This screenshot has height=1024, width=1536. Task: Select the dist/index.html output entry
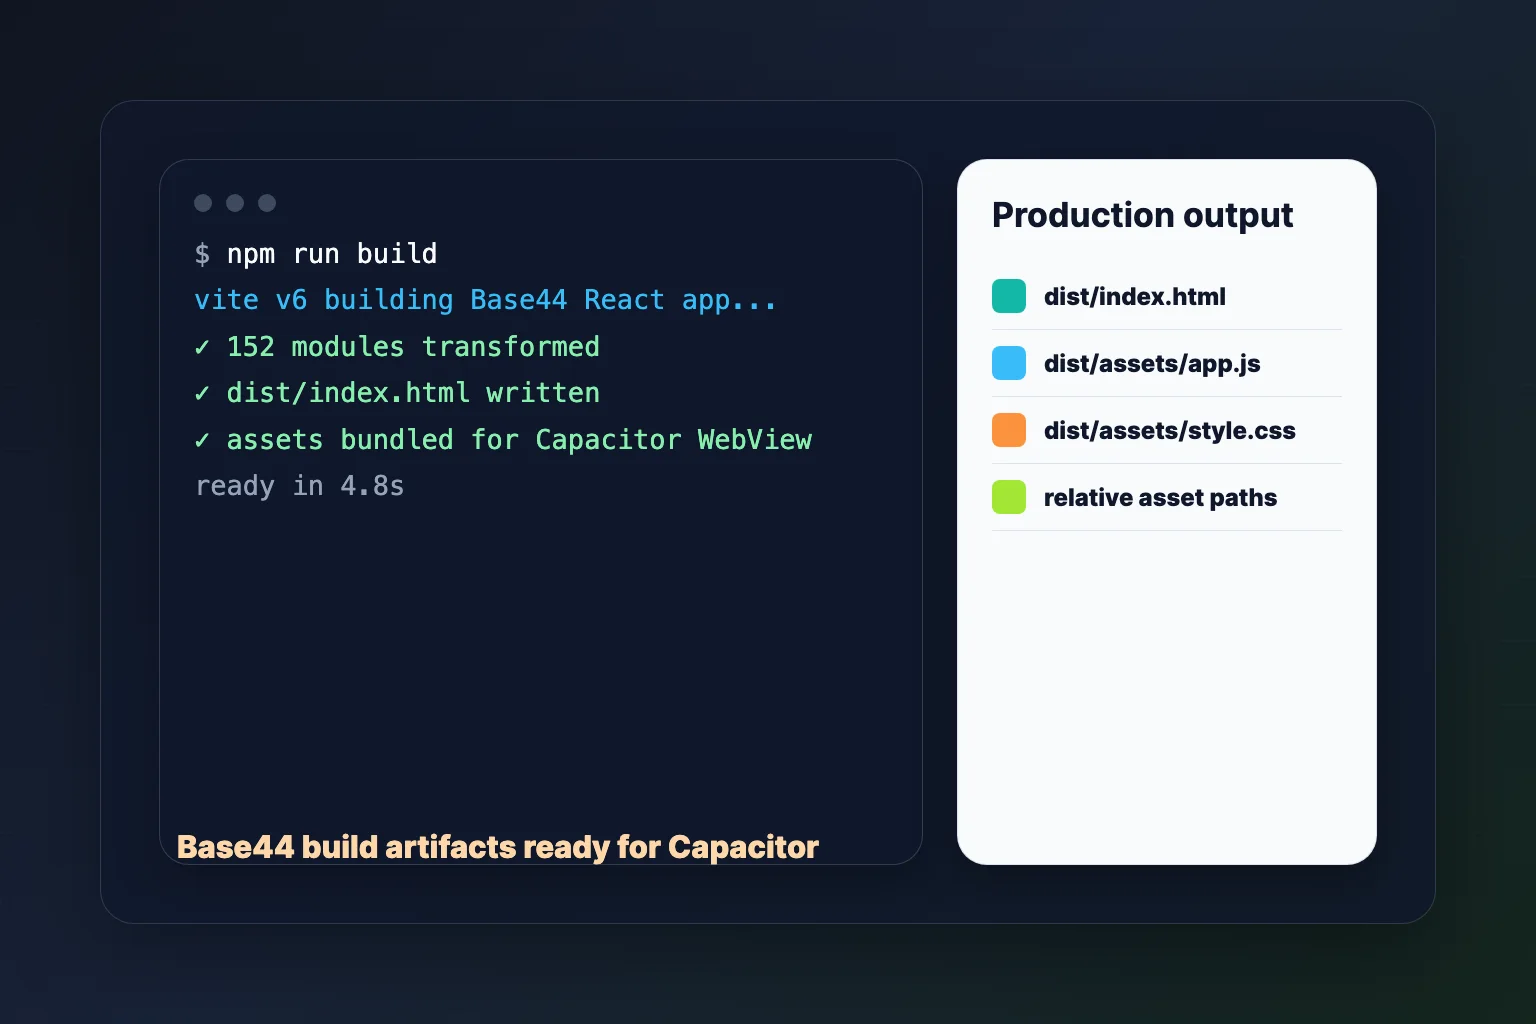coord(1167,296)
